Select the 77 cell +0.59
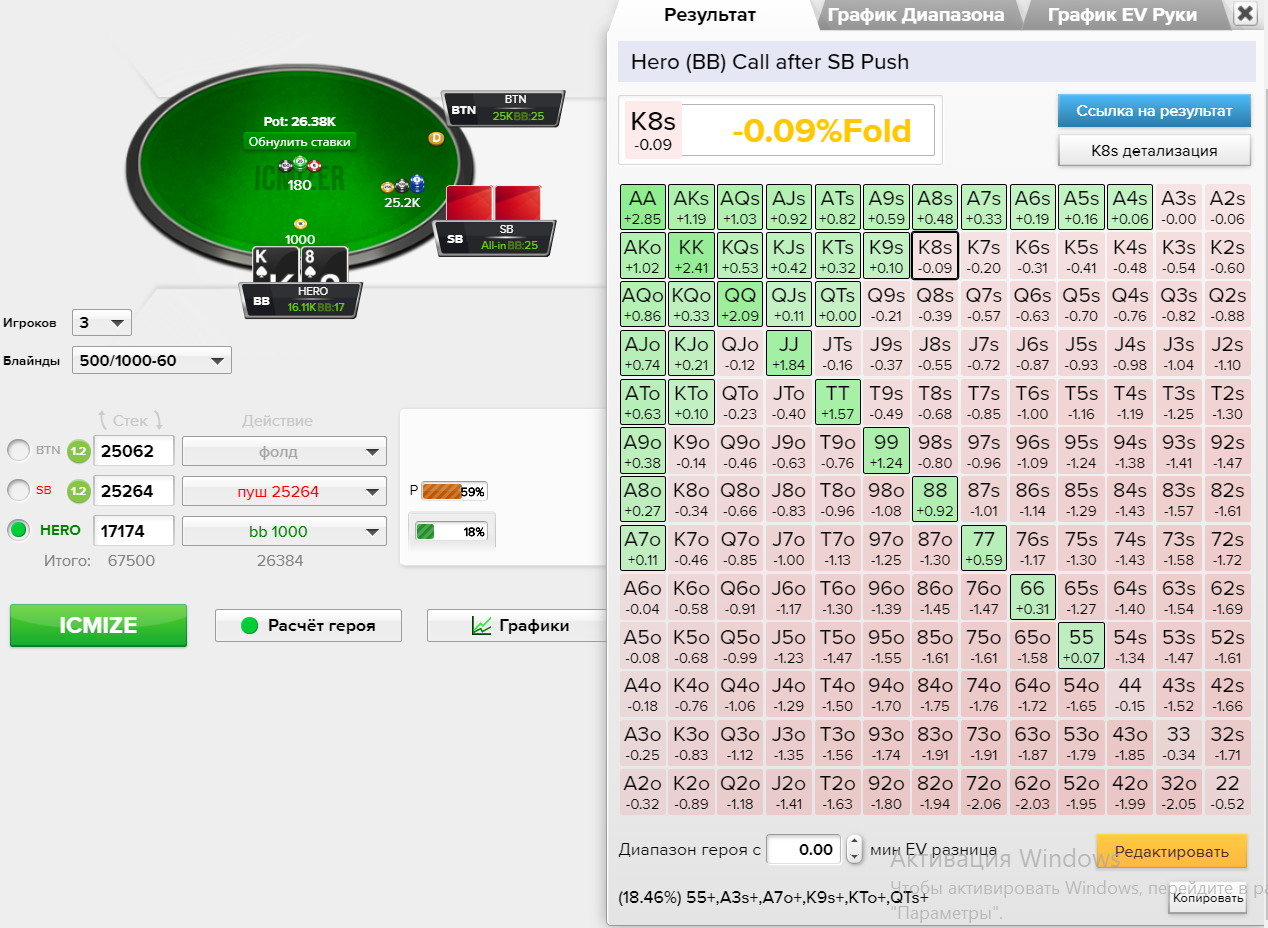 point(984,549)
